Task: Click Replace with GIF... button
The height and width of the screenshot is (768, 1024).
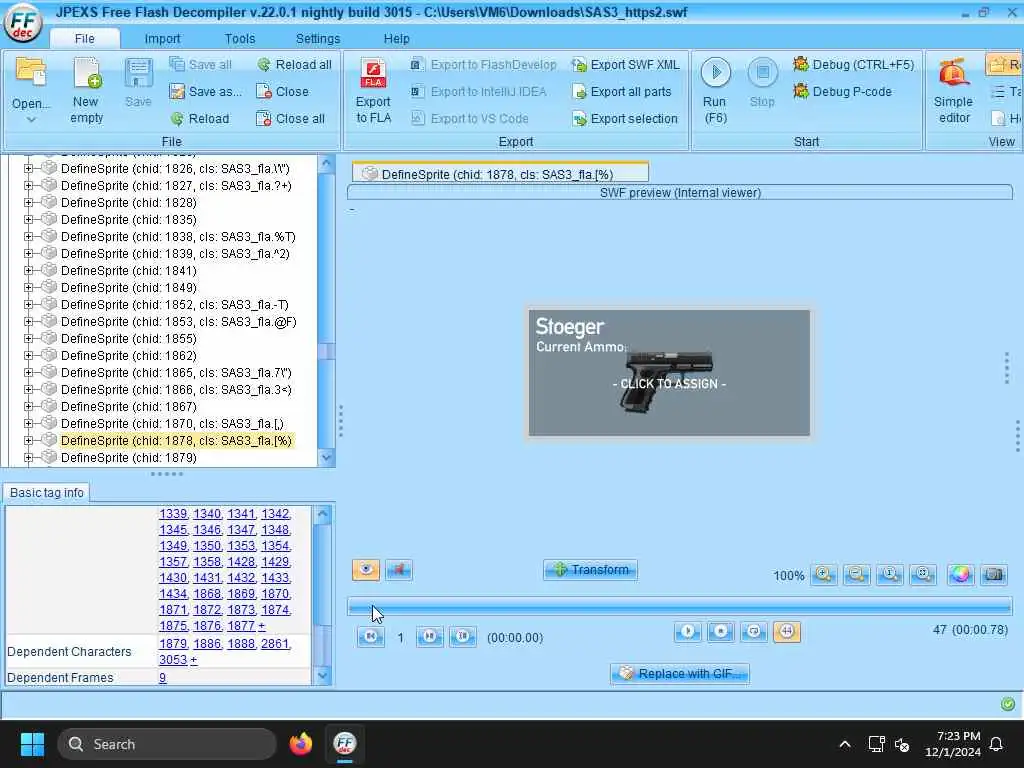Action: pos(680,673)
